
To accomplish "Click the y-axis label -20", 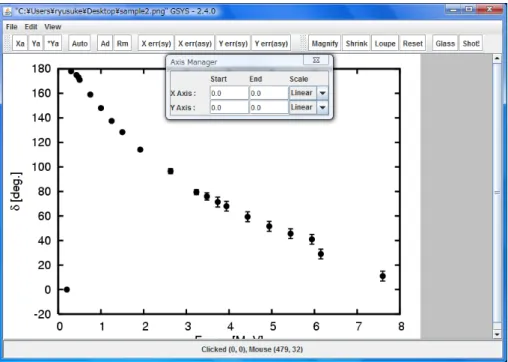I will point(42,314).
